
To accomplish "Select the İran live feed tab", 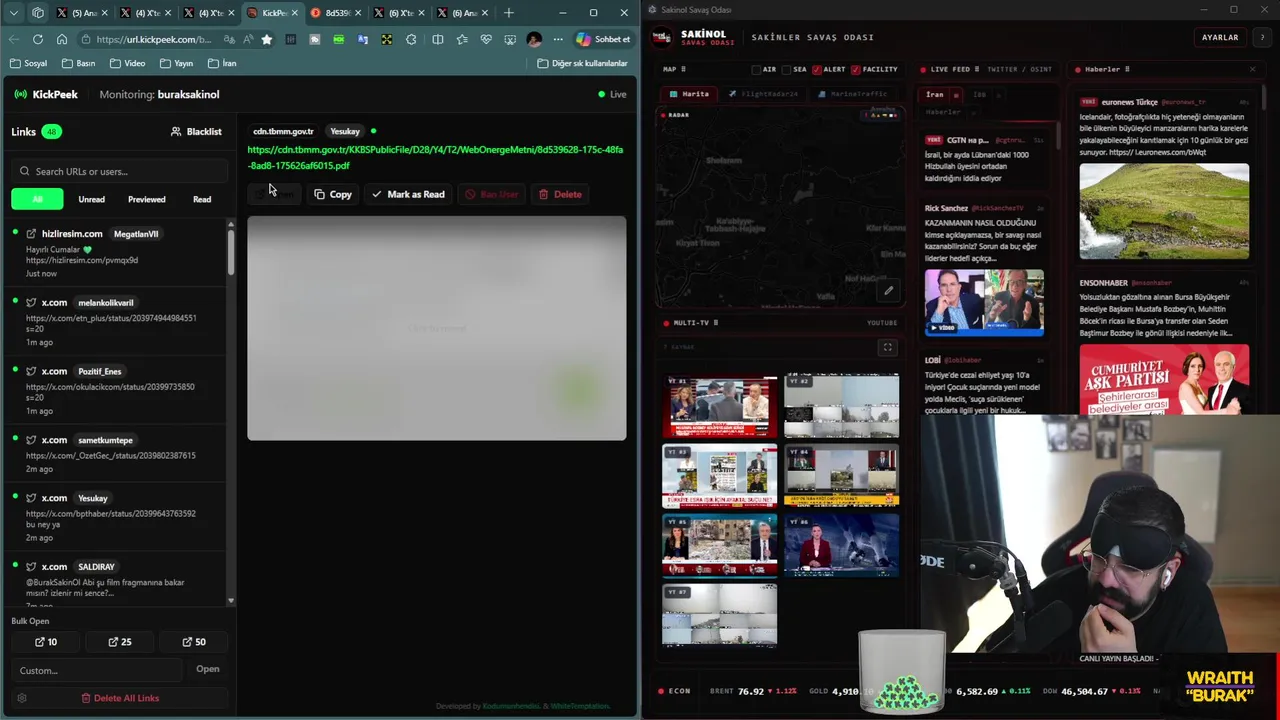I will (x=934, y=94).
